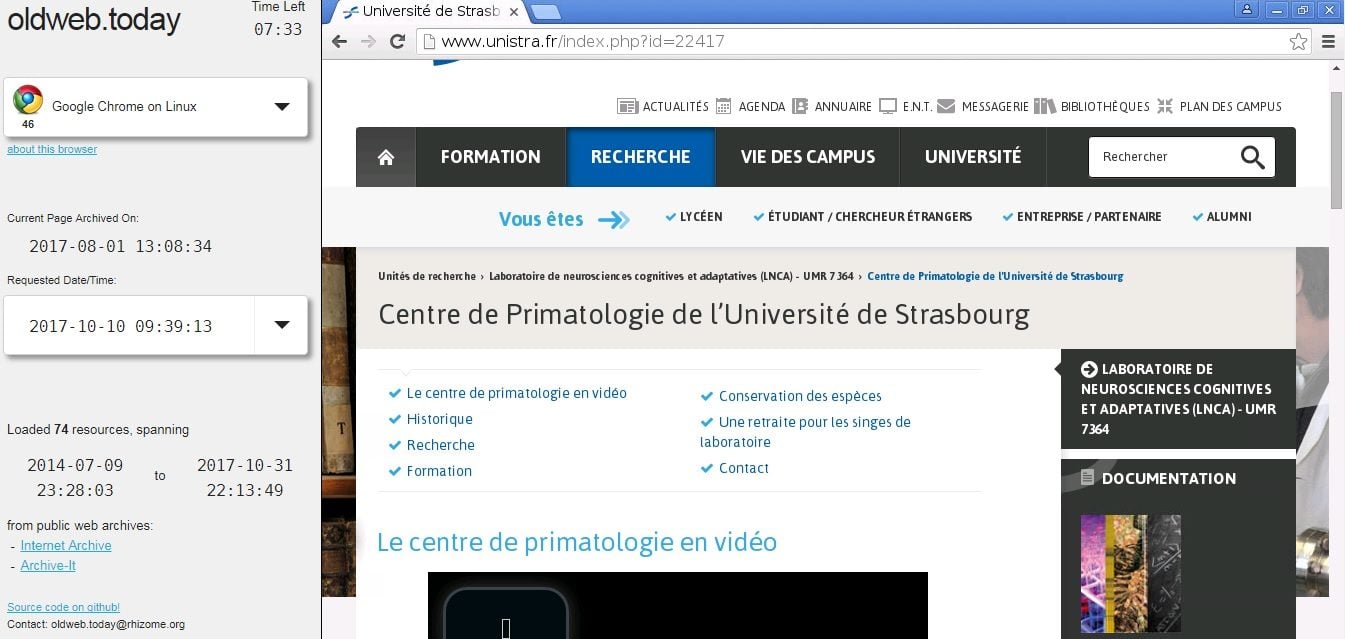Open Actualités via its newspaper icon
Screen dimensions: 1345x639
[627, 106]
